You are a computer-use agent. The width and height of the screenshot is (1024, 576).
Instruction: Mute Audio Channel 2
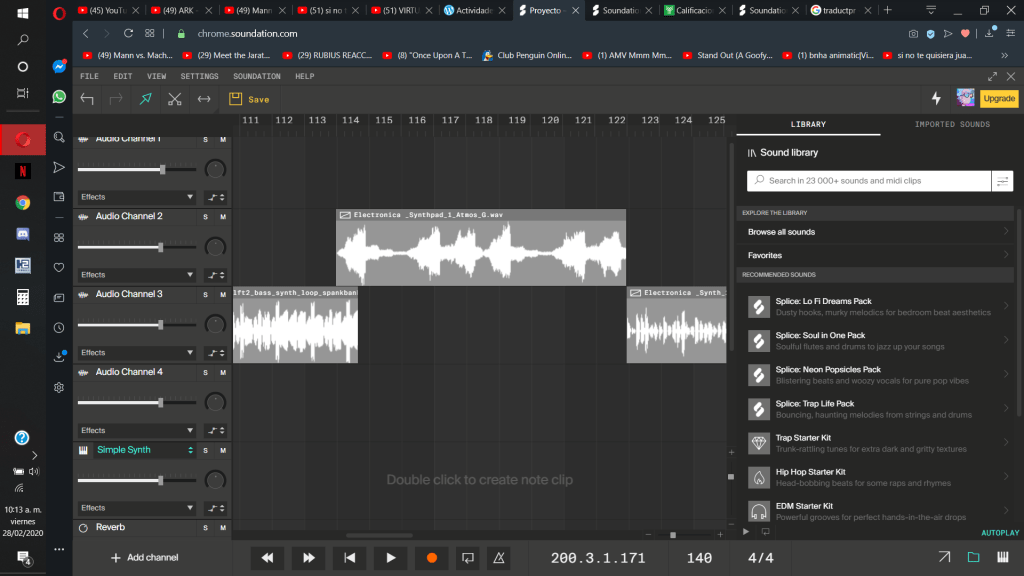coord(222,216)
